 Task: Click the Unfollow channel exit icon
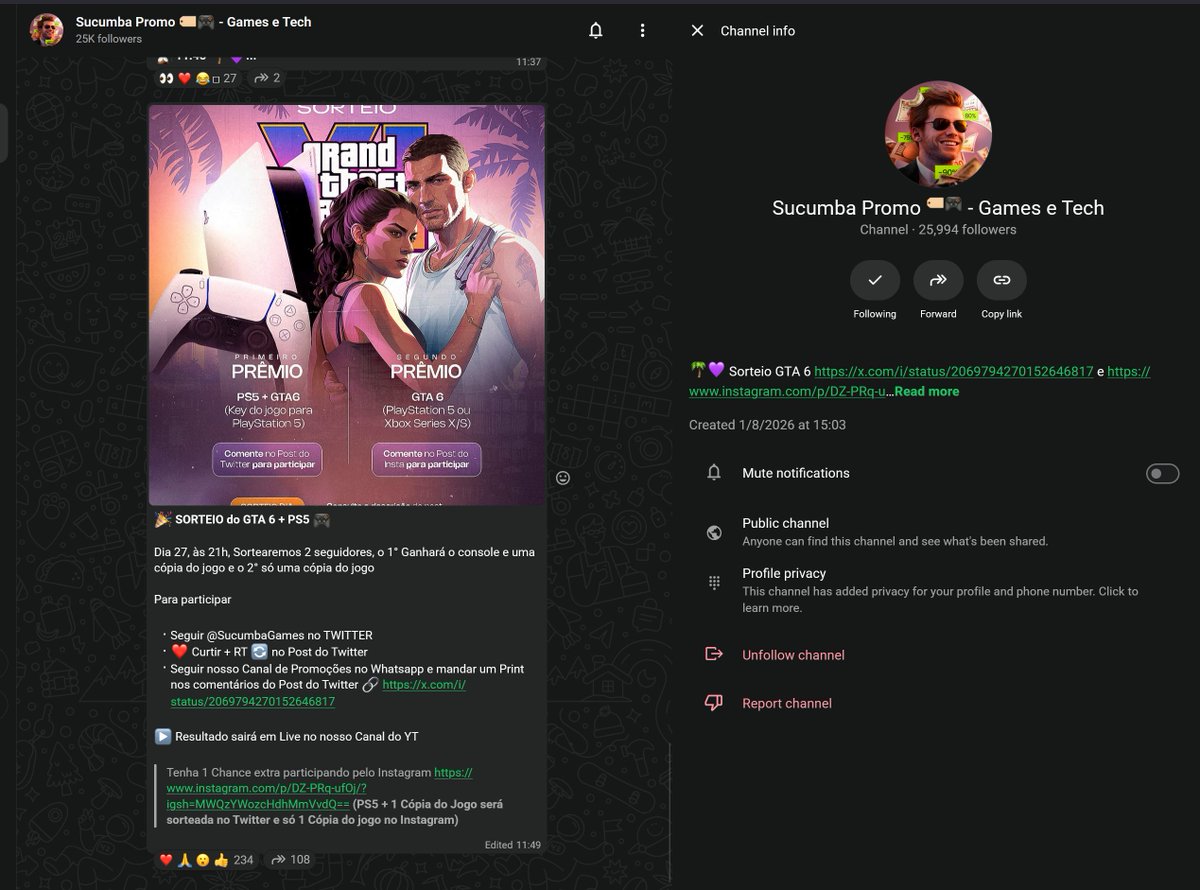[x=714, y=654]
